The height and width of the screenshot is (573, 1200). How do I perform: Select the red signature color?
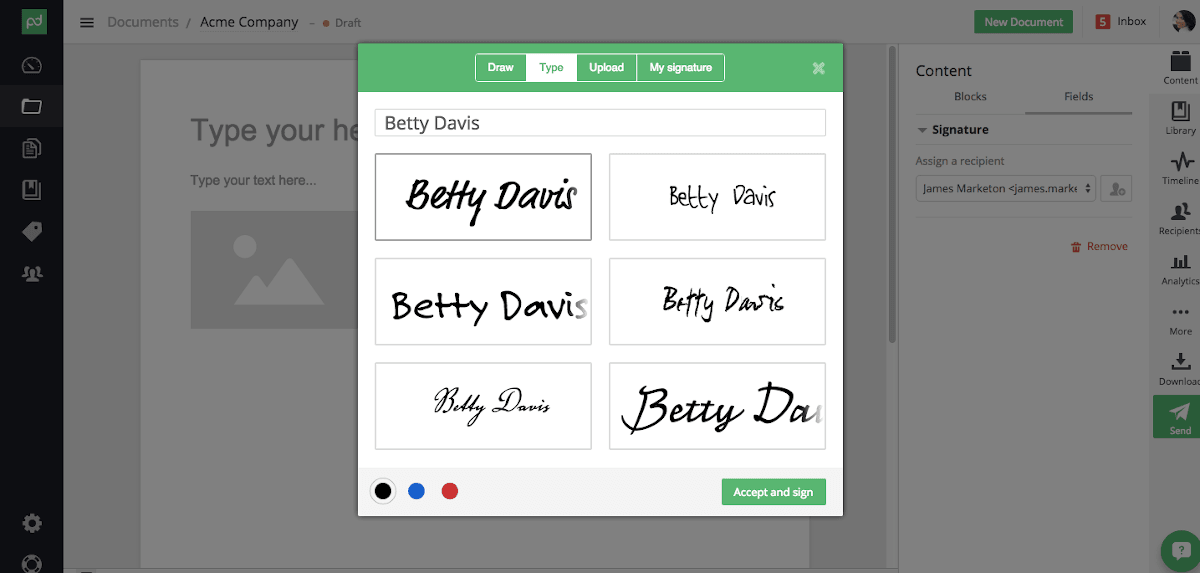[x=450, y=491]
